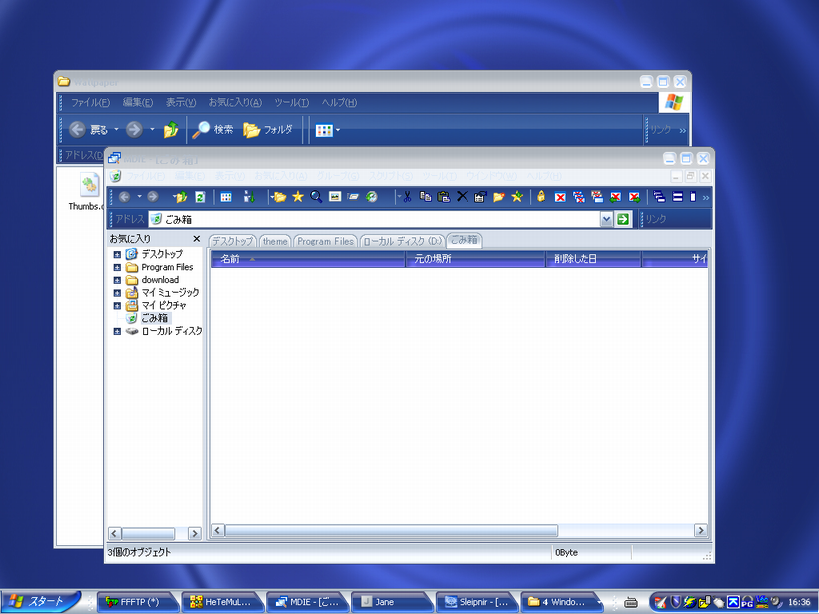Go up one folder in MDIE toolbar
The height and width of the screenshot is (614, 819).
click(181, 197)
